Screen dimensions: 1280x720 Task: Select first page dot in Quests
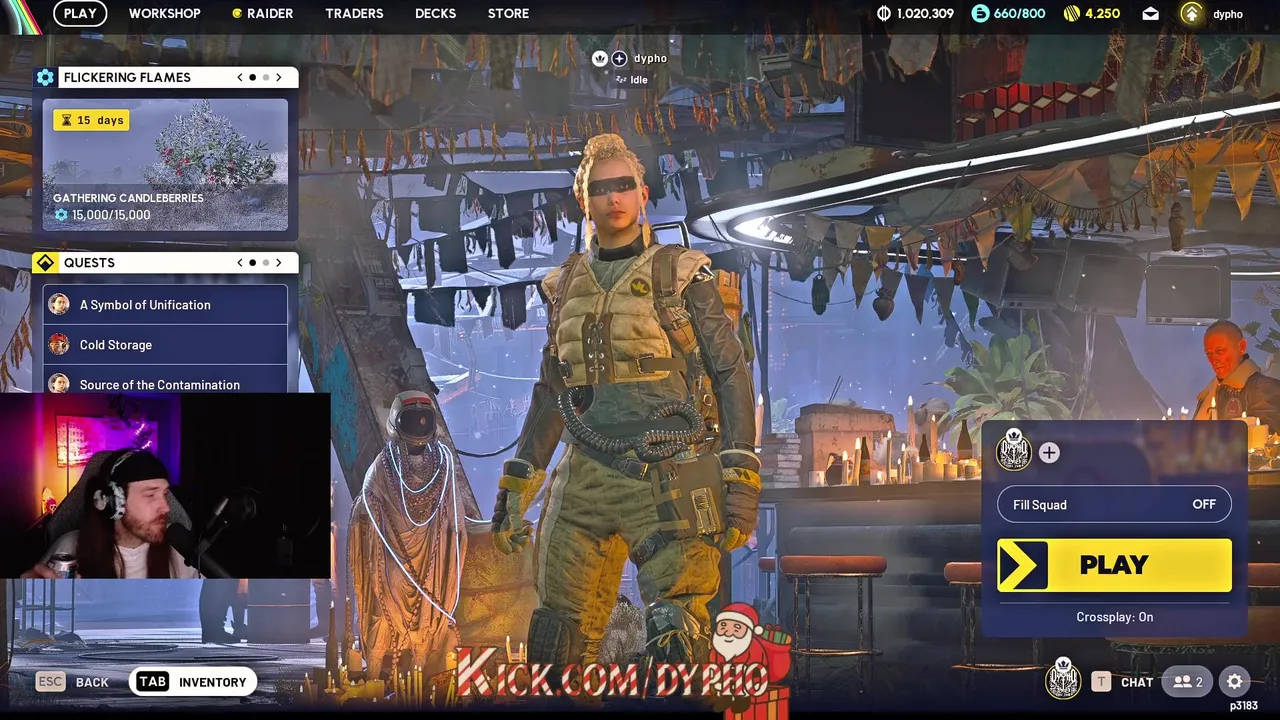(x=252, y=262)
